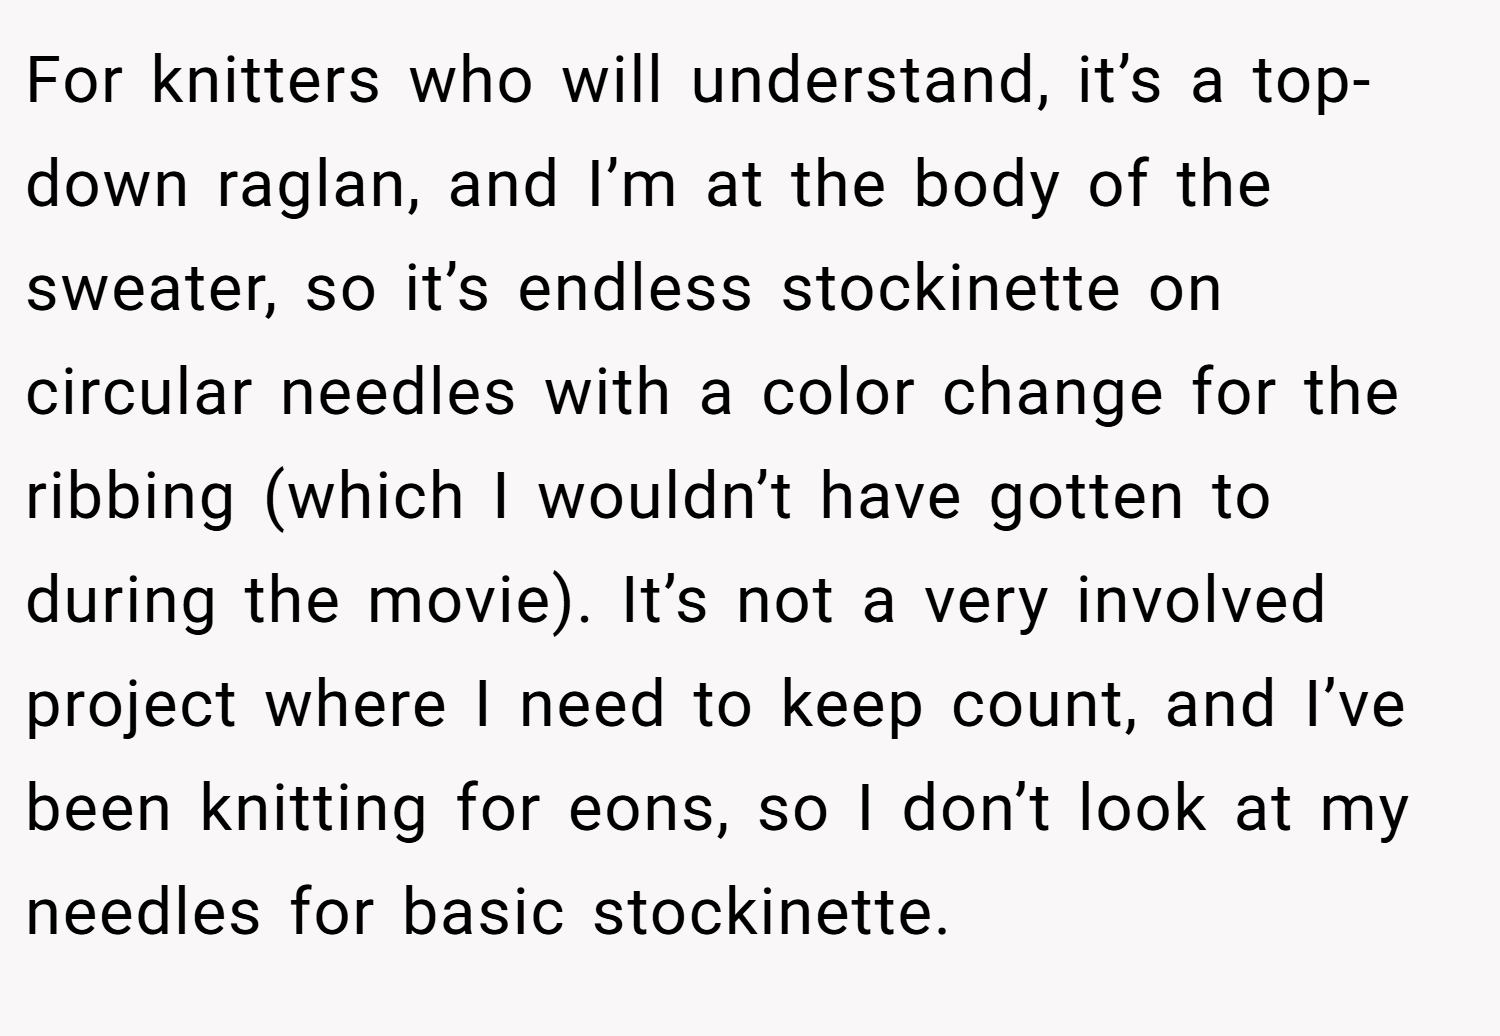Click the word "sweater"
1500x1036 pixels.
click(146, 288)
